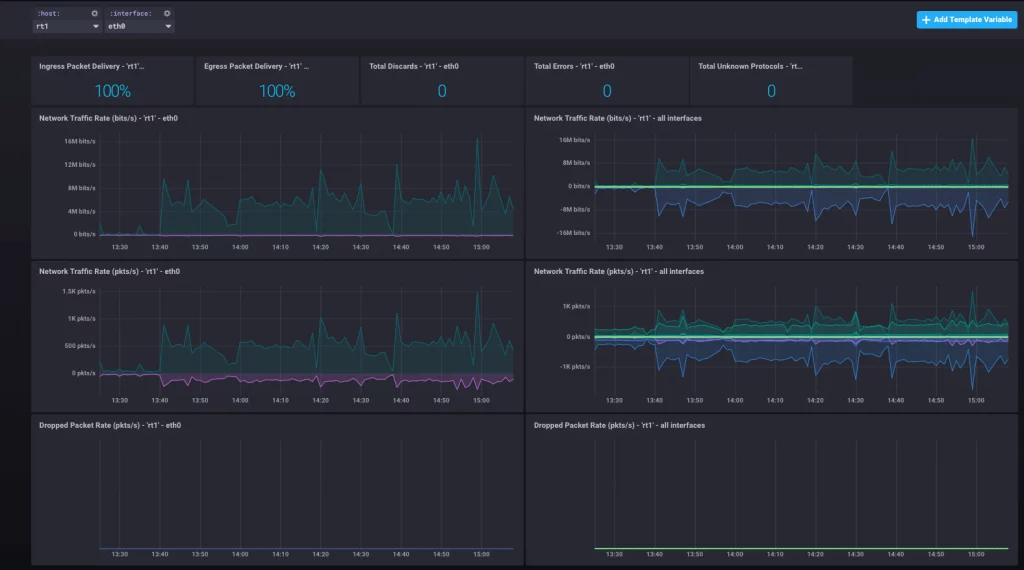Click the Add Template Variable button

pos(966,19)
